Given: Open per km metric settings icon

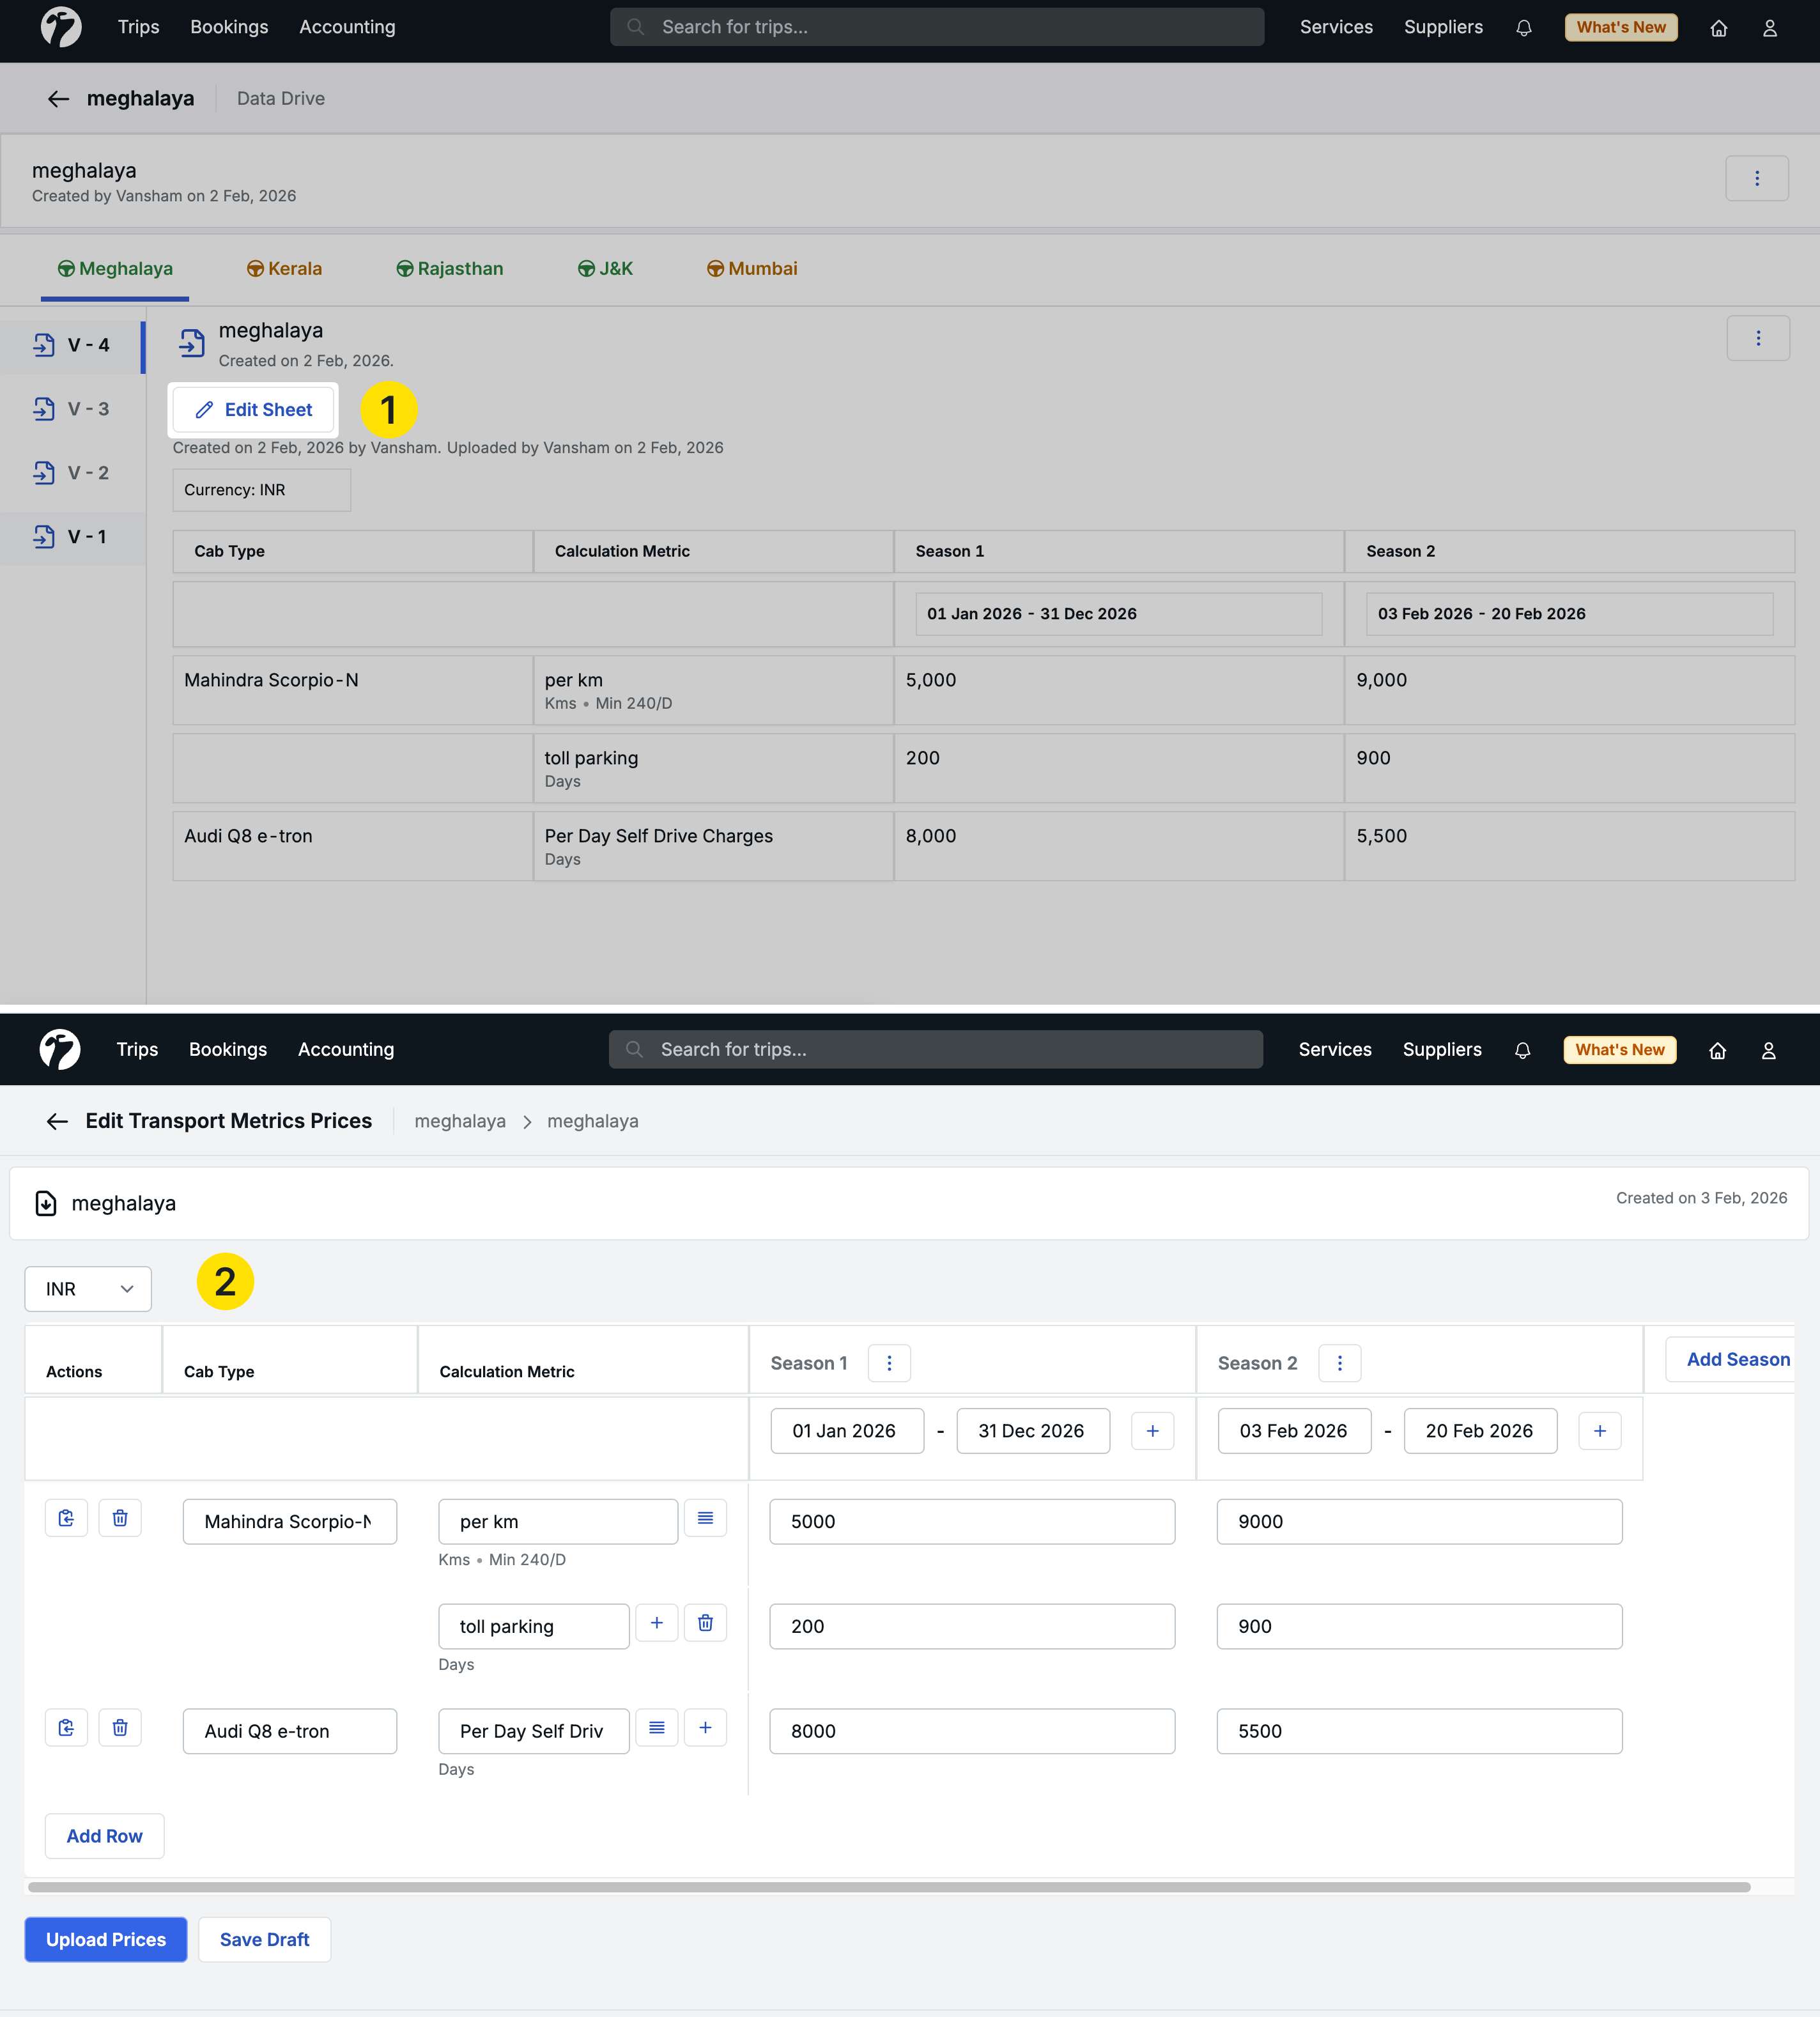Looking at the screenshot, I should (705, 1518).
